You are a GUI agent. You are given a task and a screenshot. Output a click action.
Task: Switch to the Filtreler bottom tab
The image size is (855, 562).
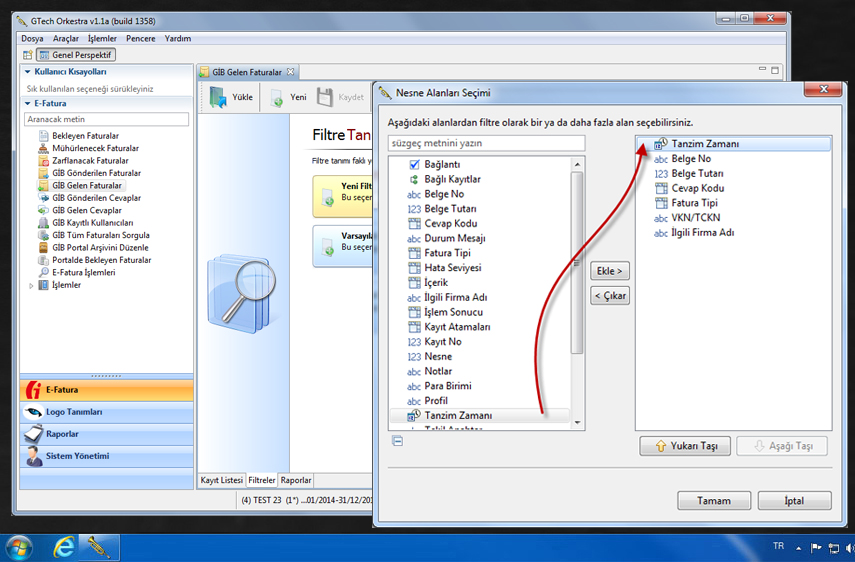[262, 480]
